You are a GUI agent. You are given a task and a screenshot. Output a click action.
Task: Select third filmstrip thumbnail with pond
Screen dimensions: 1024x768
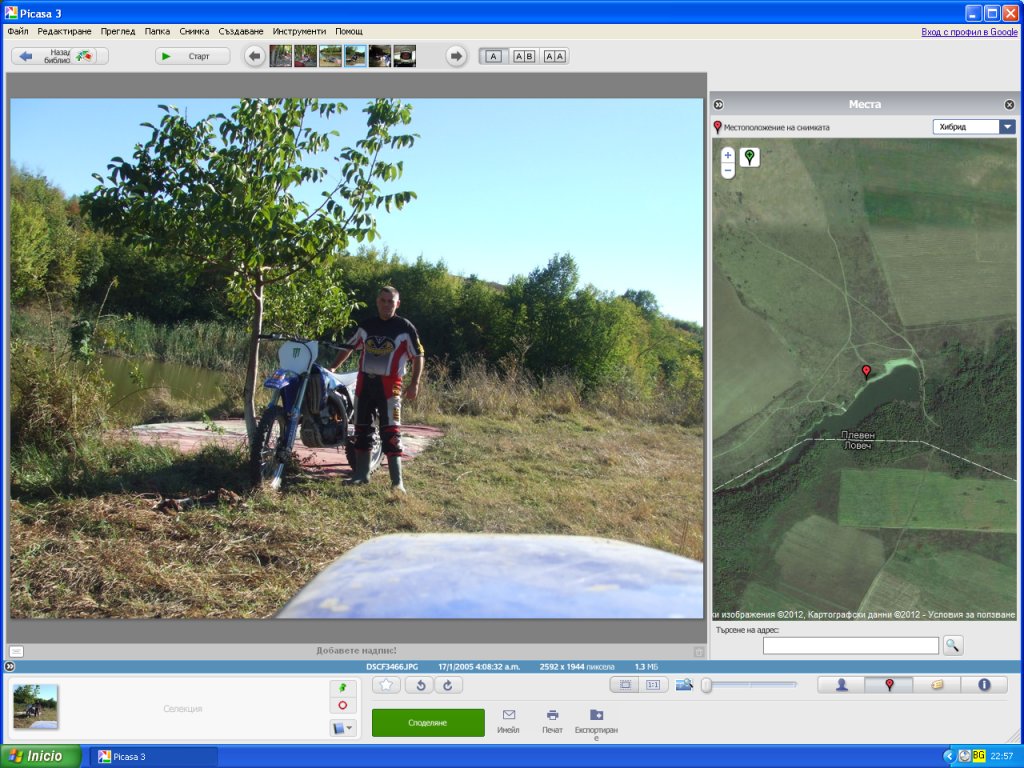(330, 56)
